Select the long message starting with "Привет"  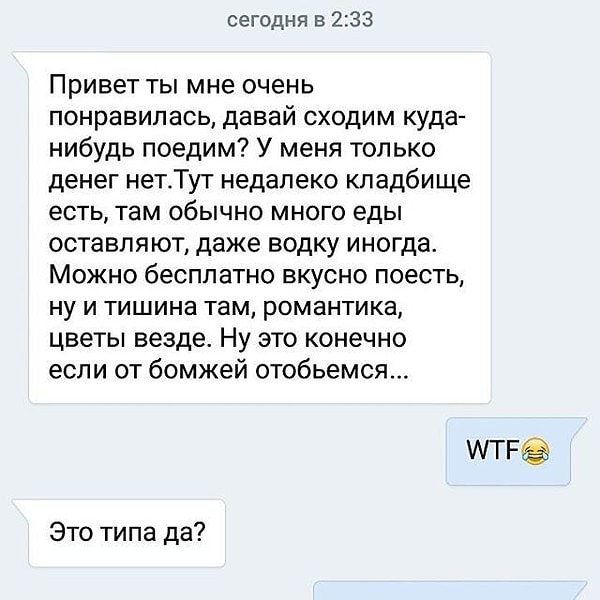pos(255,227)
